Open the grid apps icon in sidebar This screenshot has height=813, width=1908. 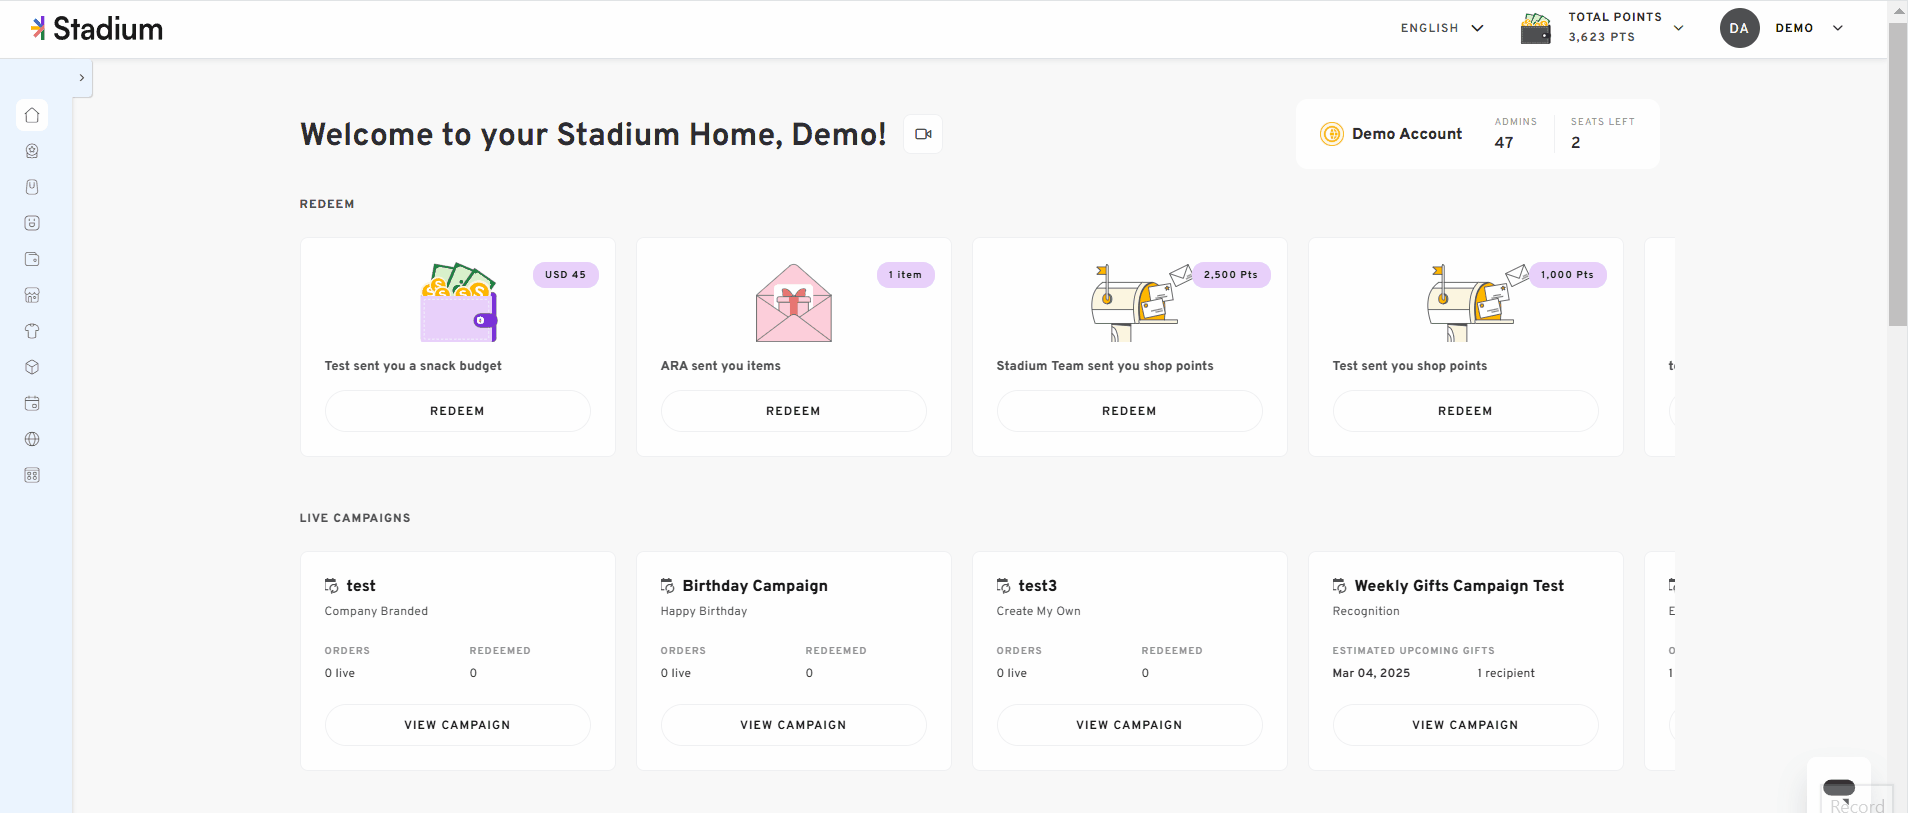(32, 475)
